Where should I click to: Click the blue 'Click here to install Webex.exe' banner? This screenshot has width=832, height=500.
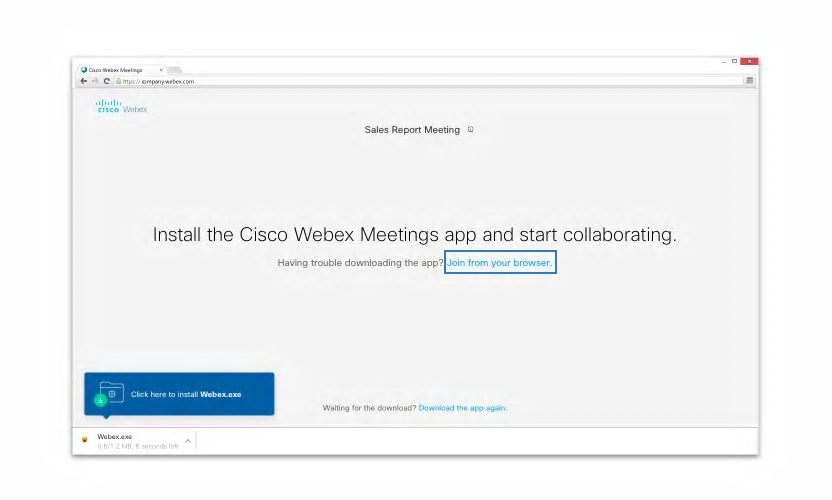(x=179, y=394)
